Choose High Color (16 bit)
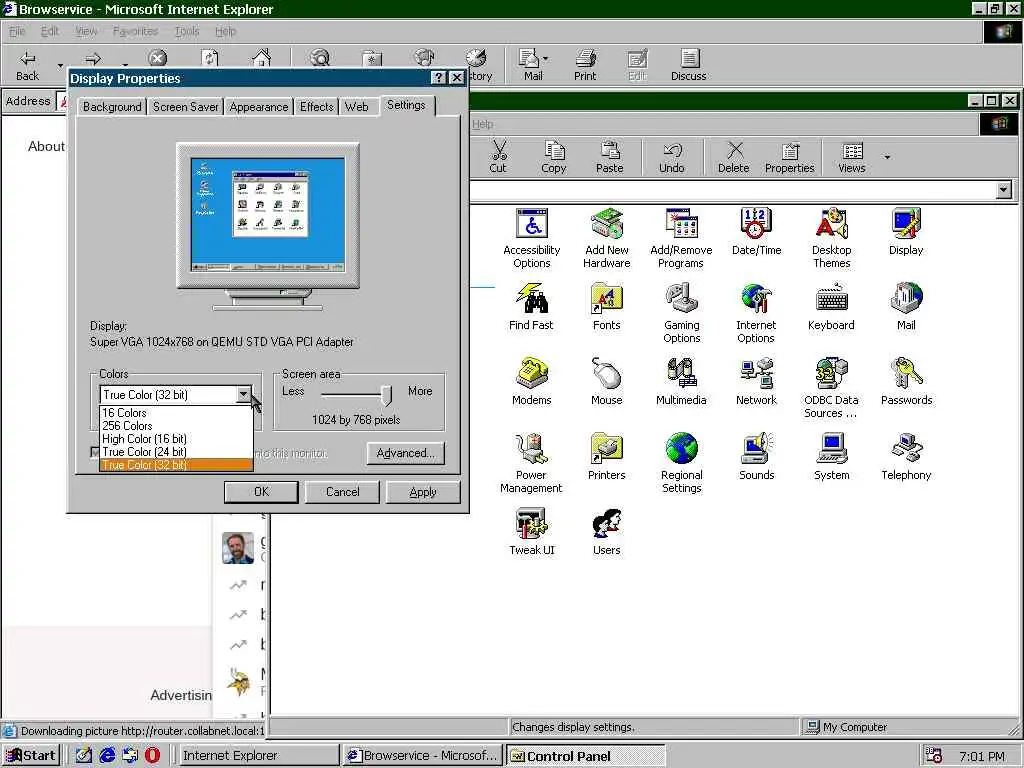Viewport: 1024px width, 768px height. (176, 439)
